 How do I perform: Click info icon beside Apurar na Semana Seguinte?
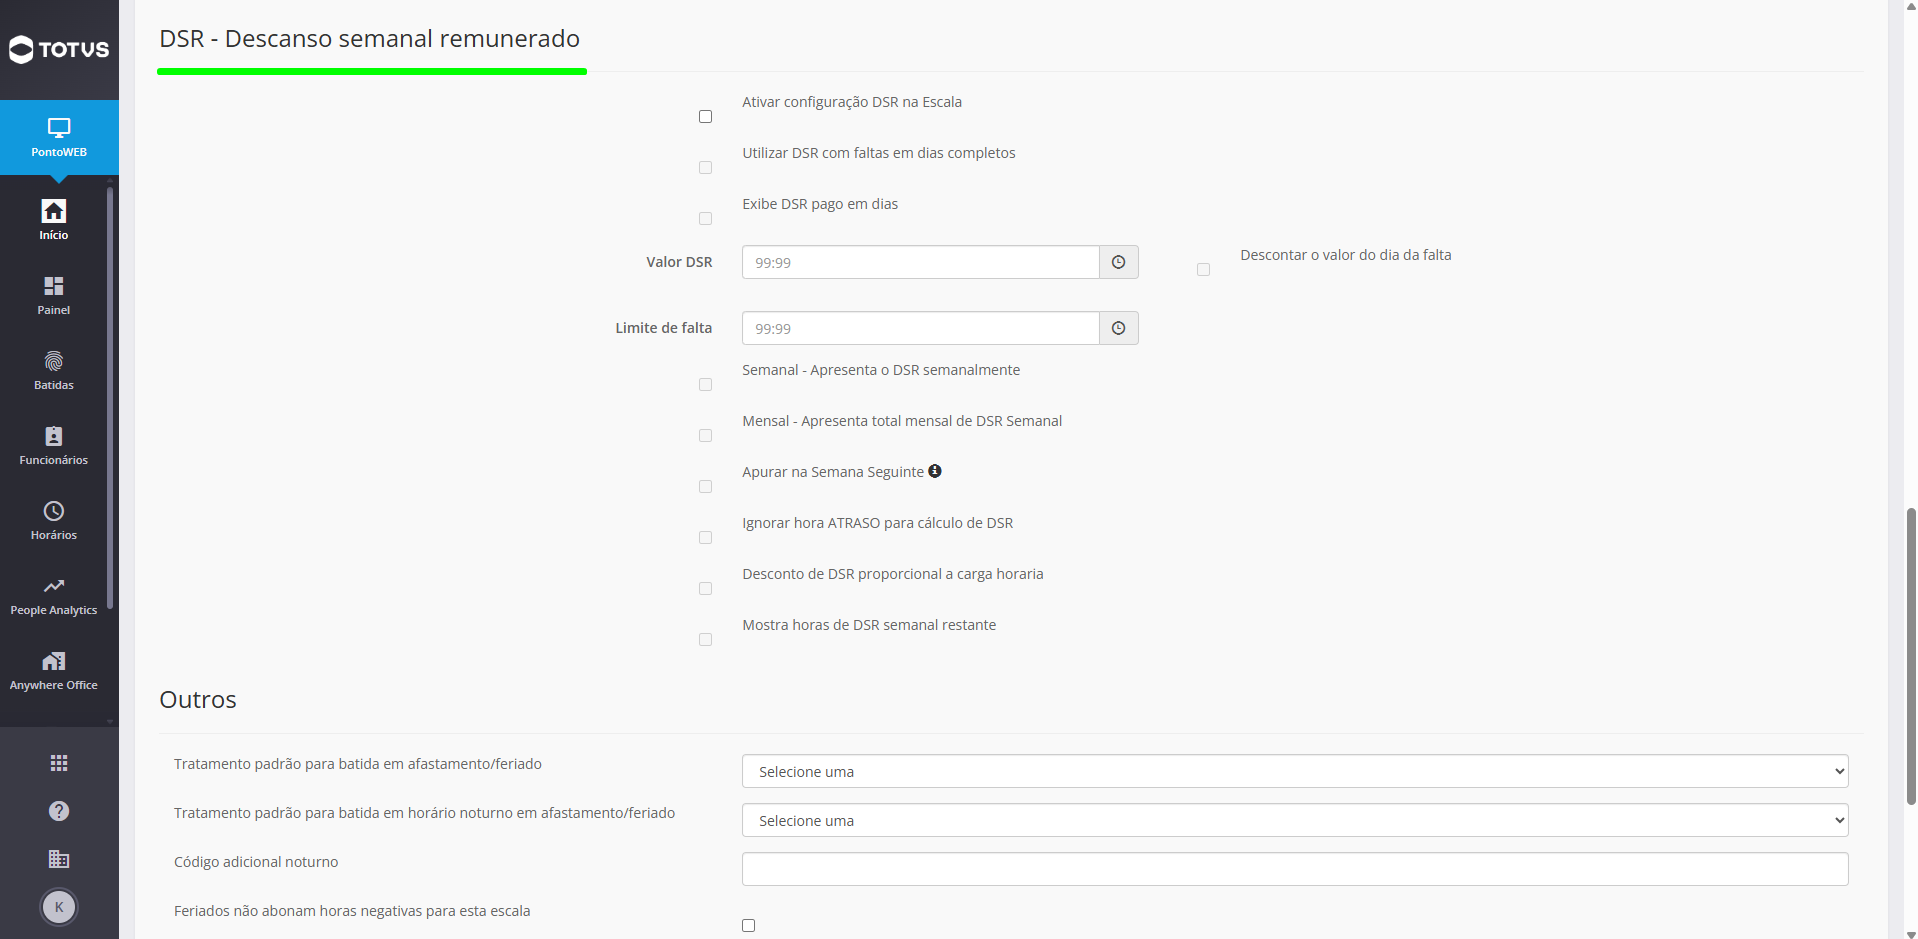click(935, 471)
